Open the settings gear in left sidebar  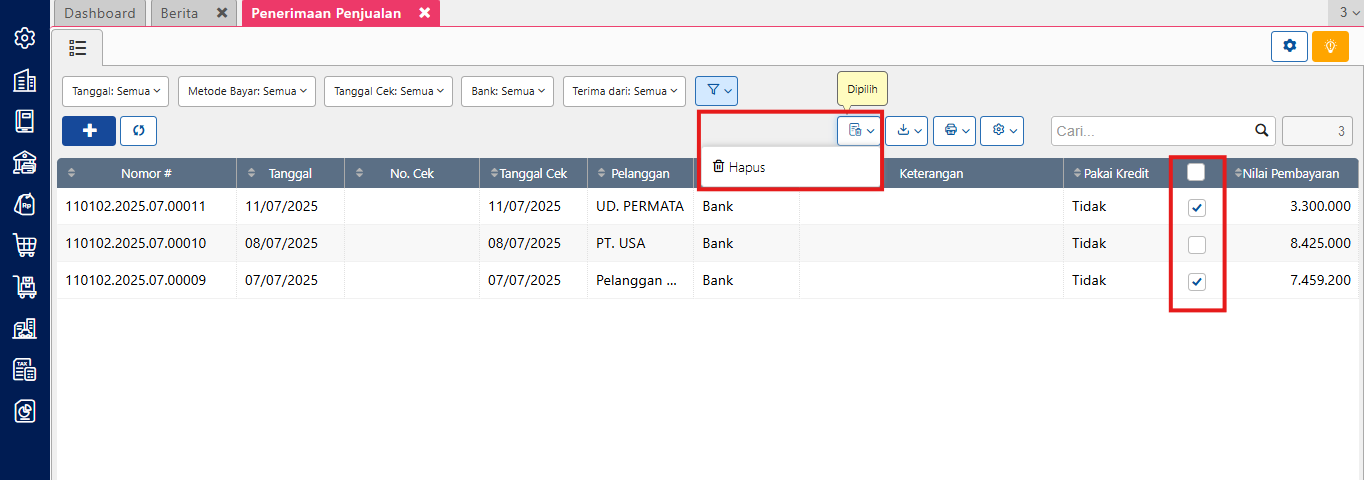tap(25, 39)
